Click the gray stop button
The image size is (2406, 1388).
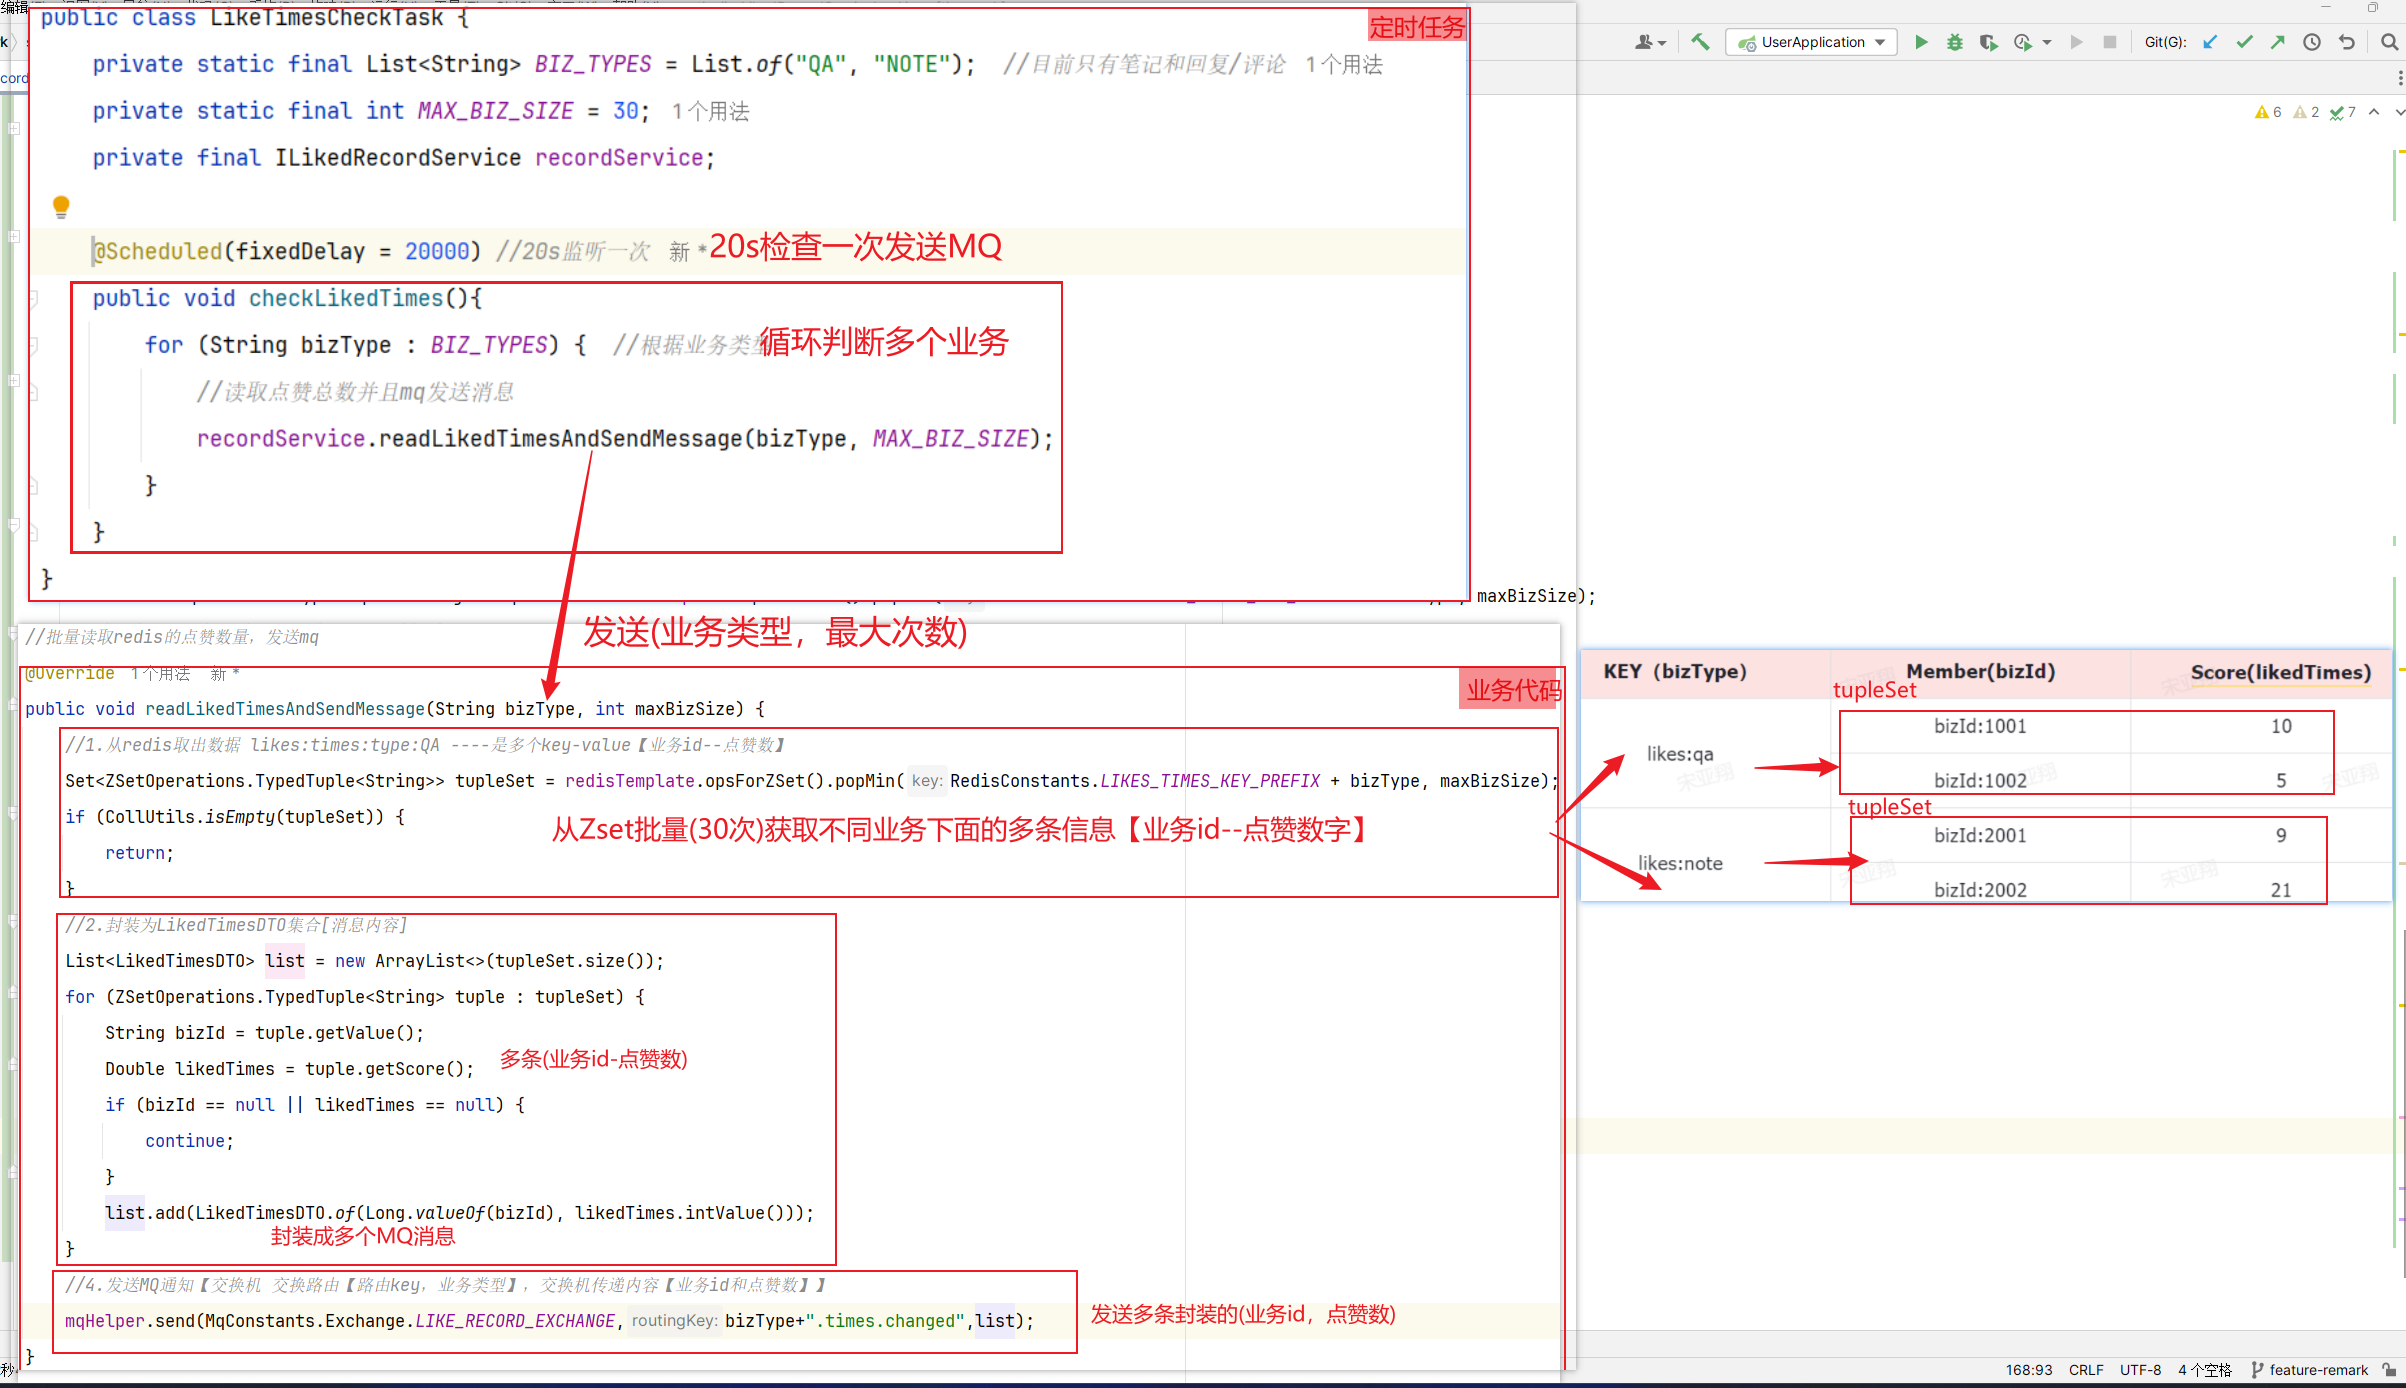(2110, 42)
